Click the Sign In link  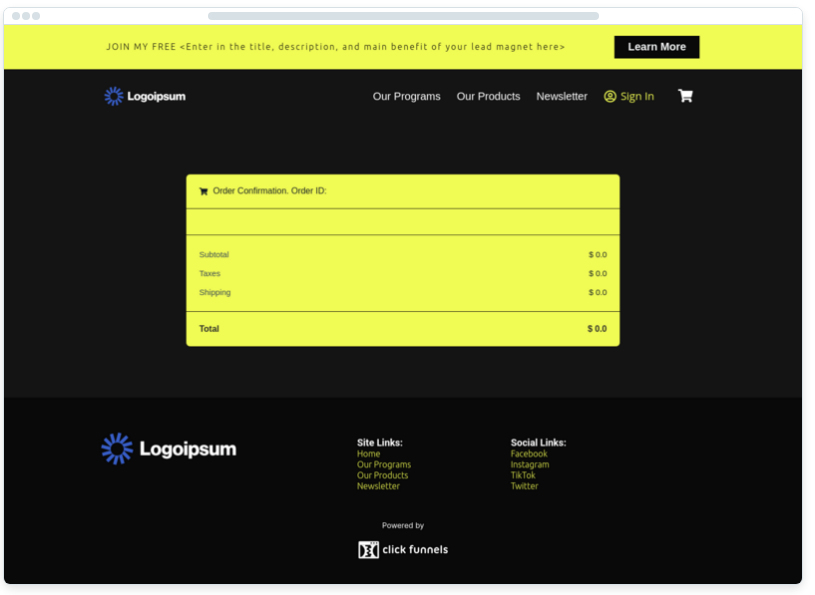629,97
